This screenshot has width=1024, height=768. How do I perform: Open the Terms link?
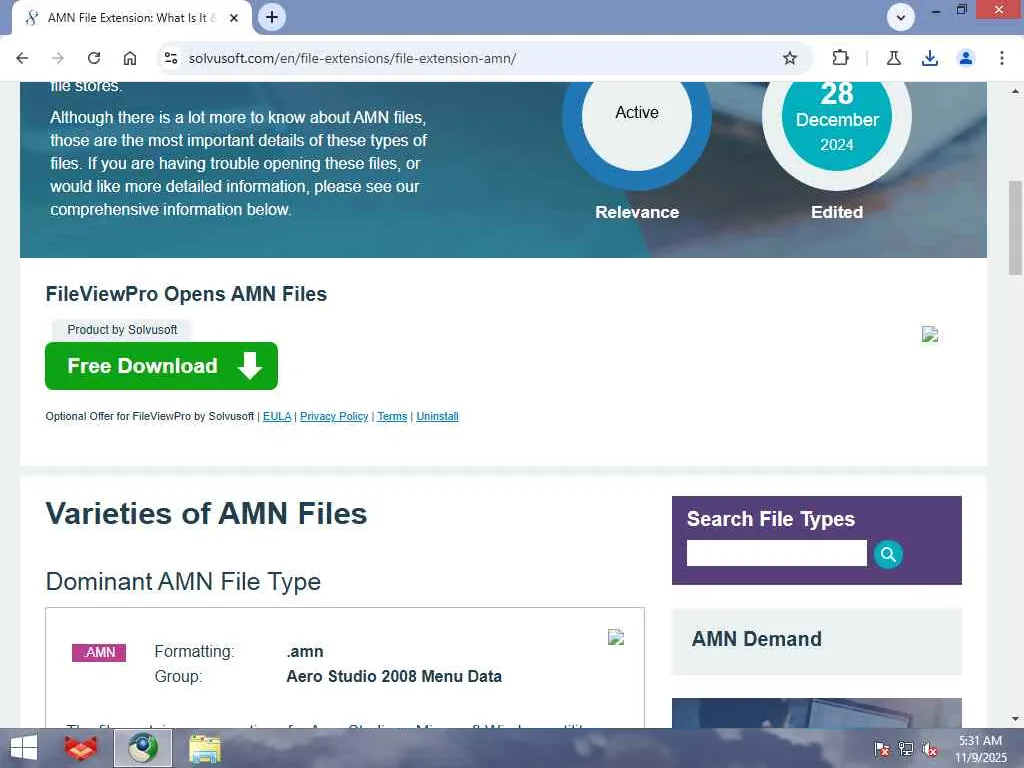pos(392,416)
